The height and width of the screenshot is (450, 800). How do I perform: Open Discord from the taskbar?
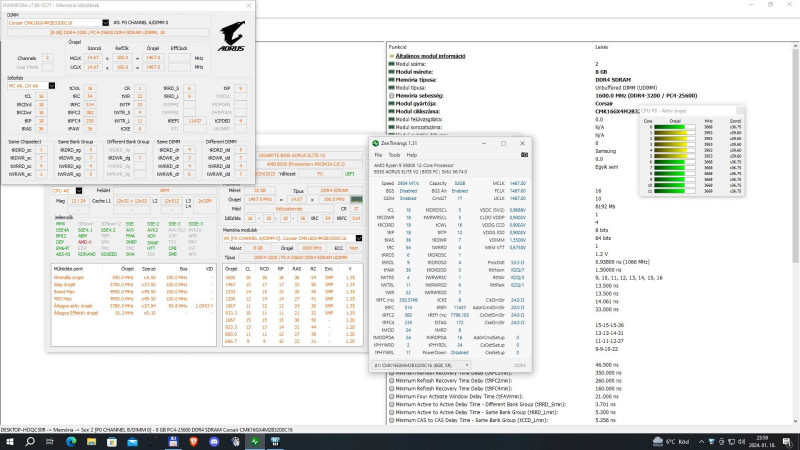coord(214,442)
